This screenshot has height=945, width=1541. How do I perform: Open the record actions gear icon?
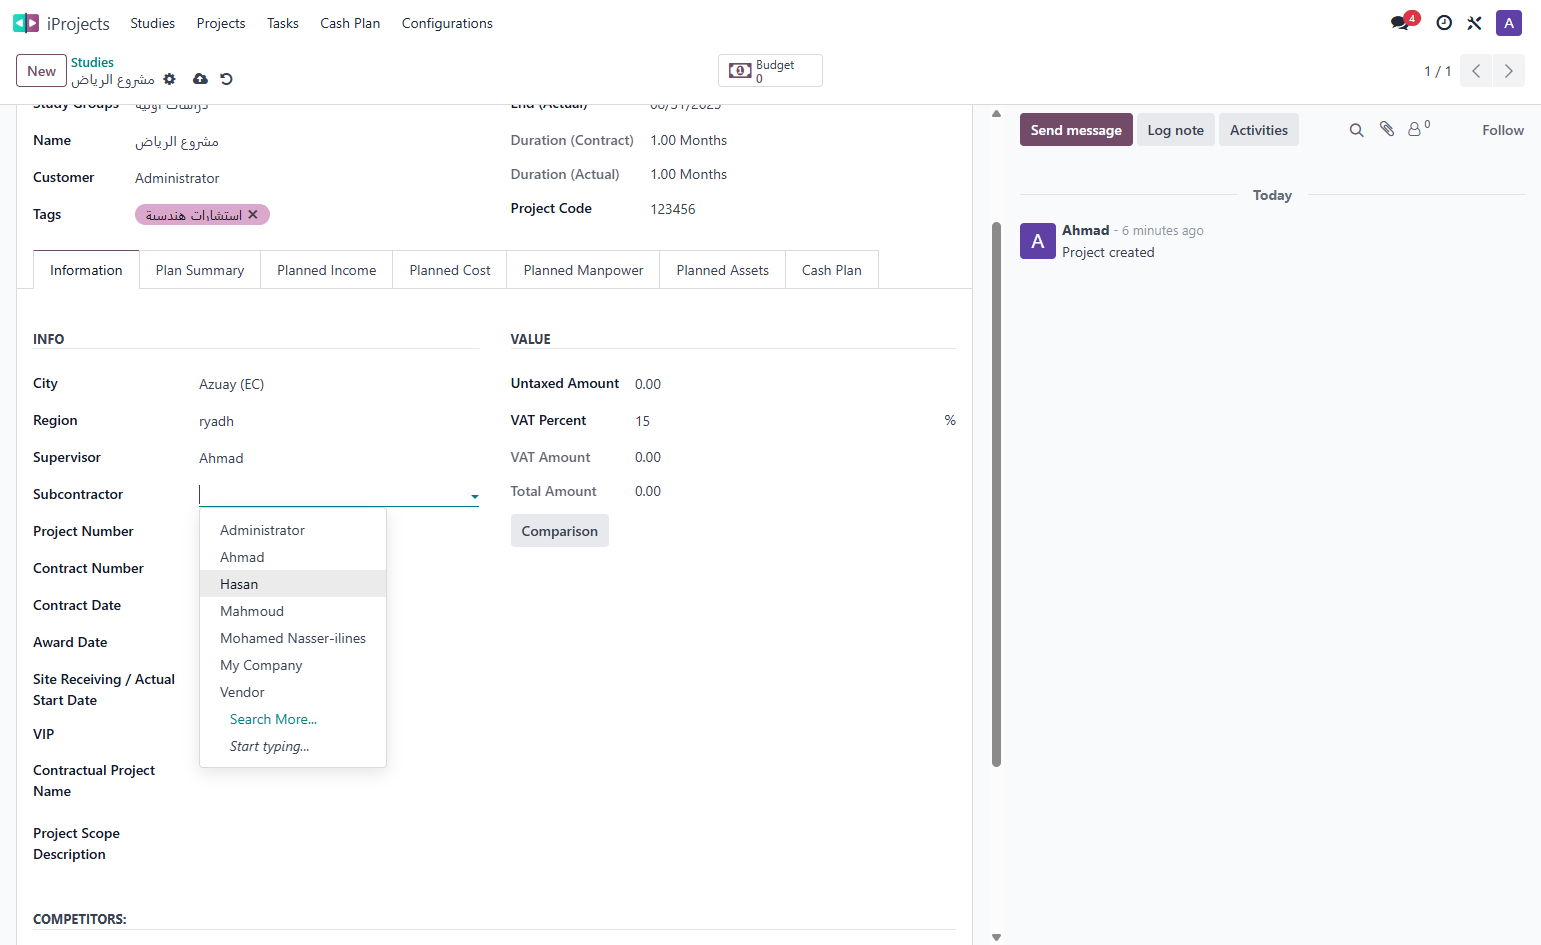click(169, 79)
